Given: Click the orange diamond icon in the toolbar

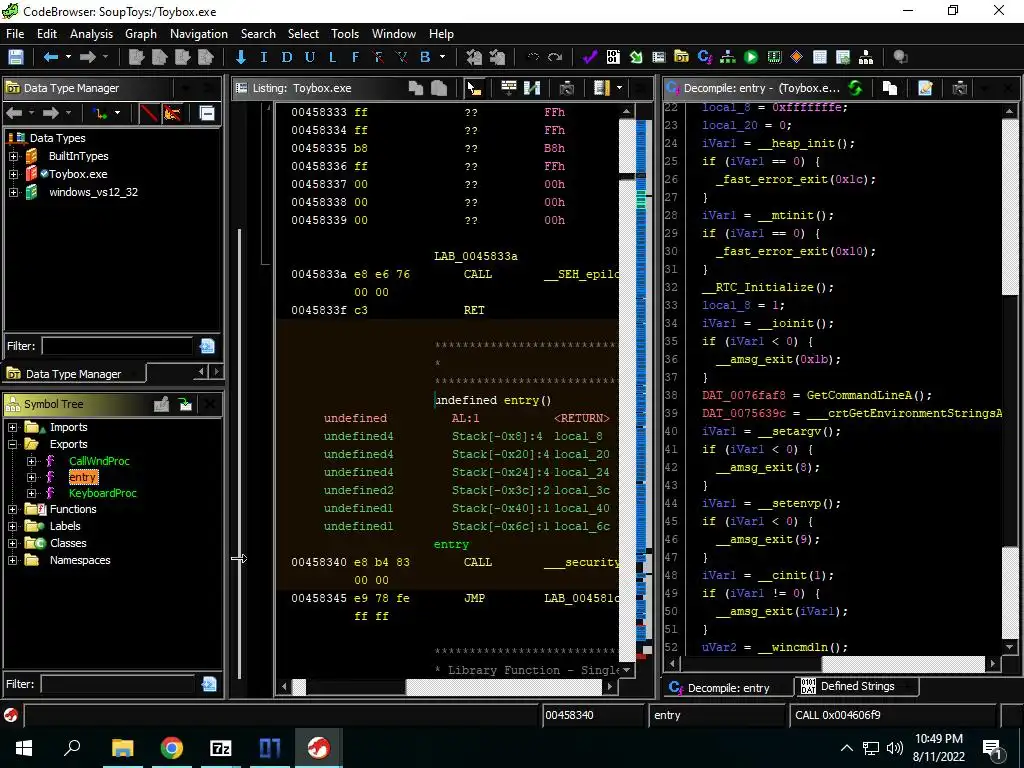Looking at the screenshot, I should tap(796, 57).
